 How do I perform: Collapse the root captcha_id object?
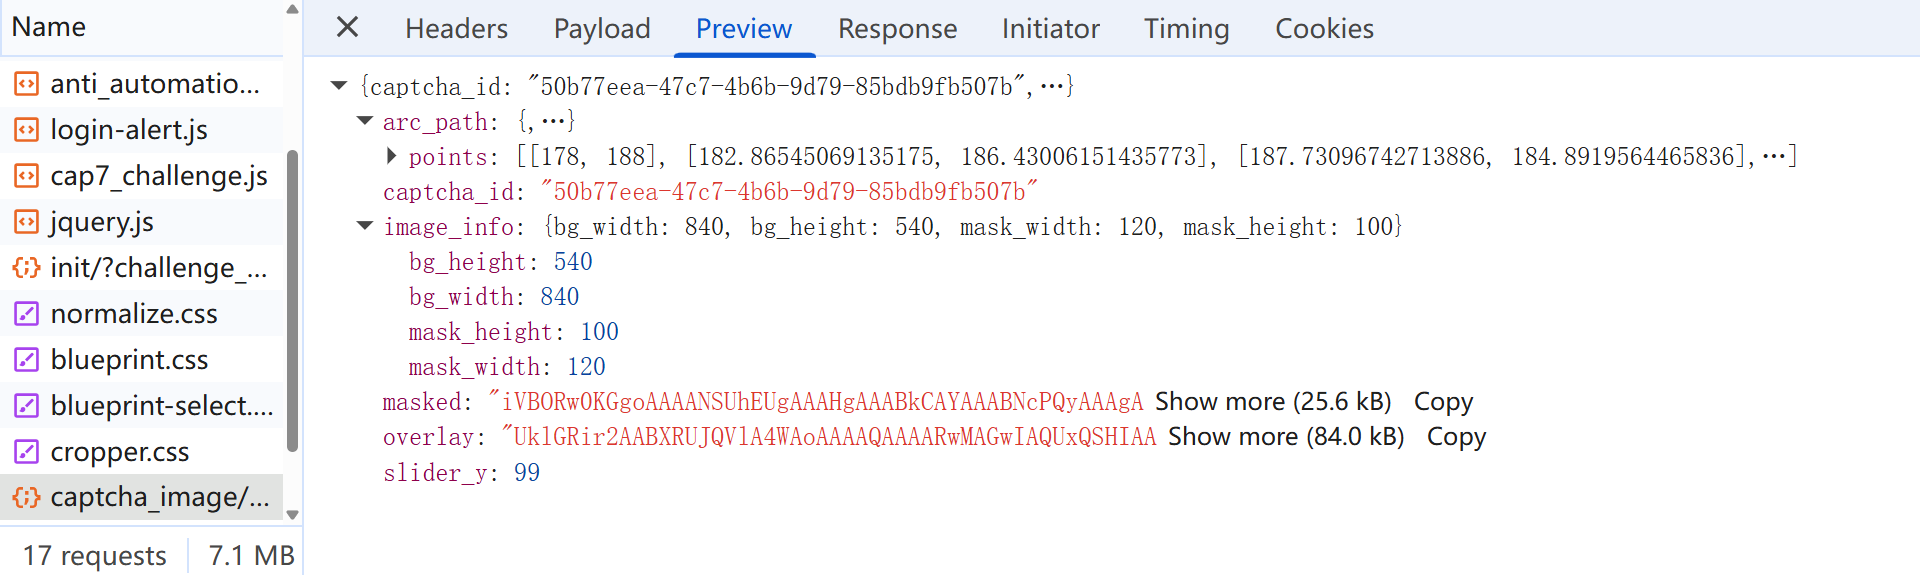pos(339,86)
